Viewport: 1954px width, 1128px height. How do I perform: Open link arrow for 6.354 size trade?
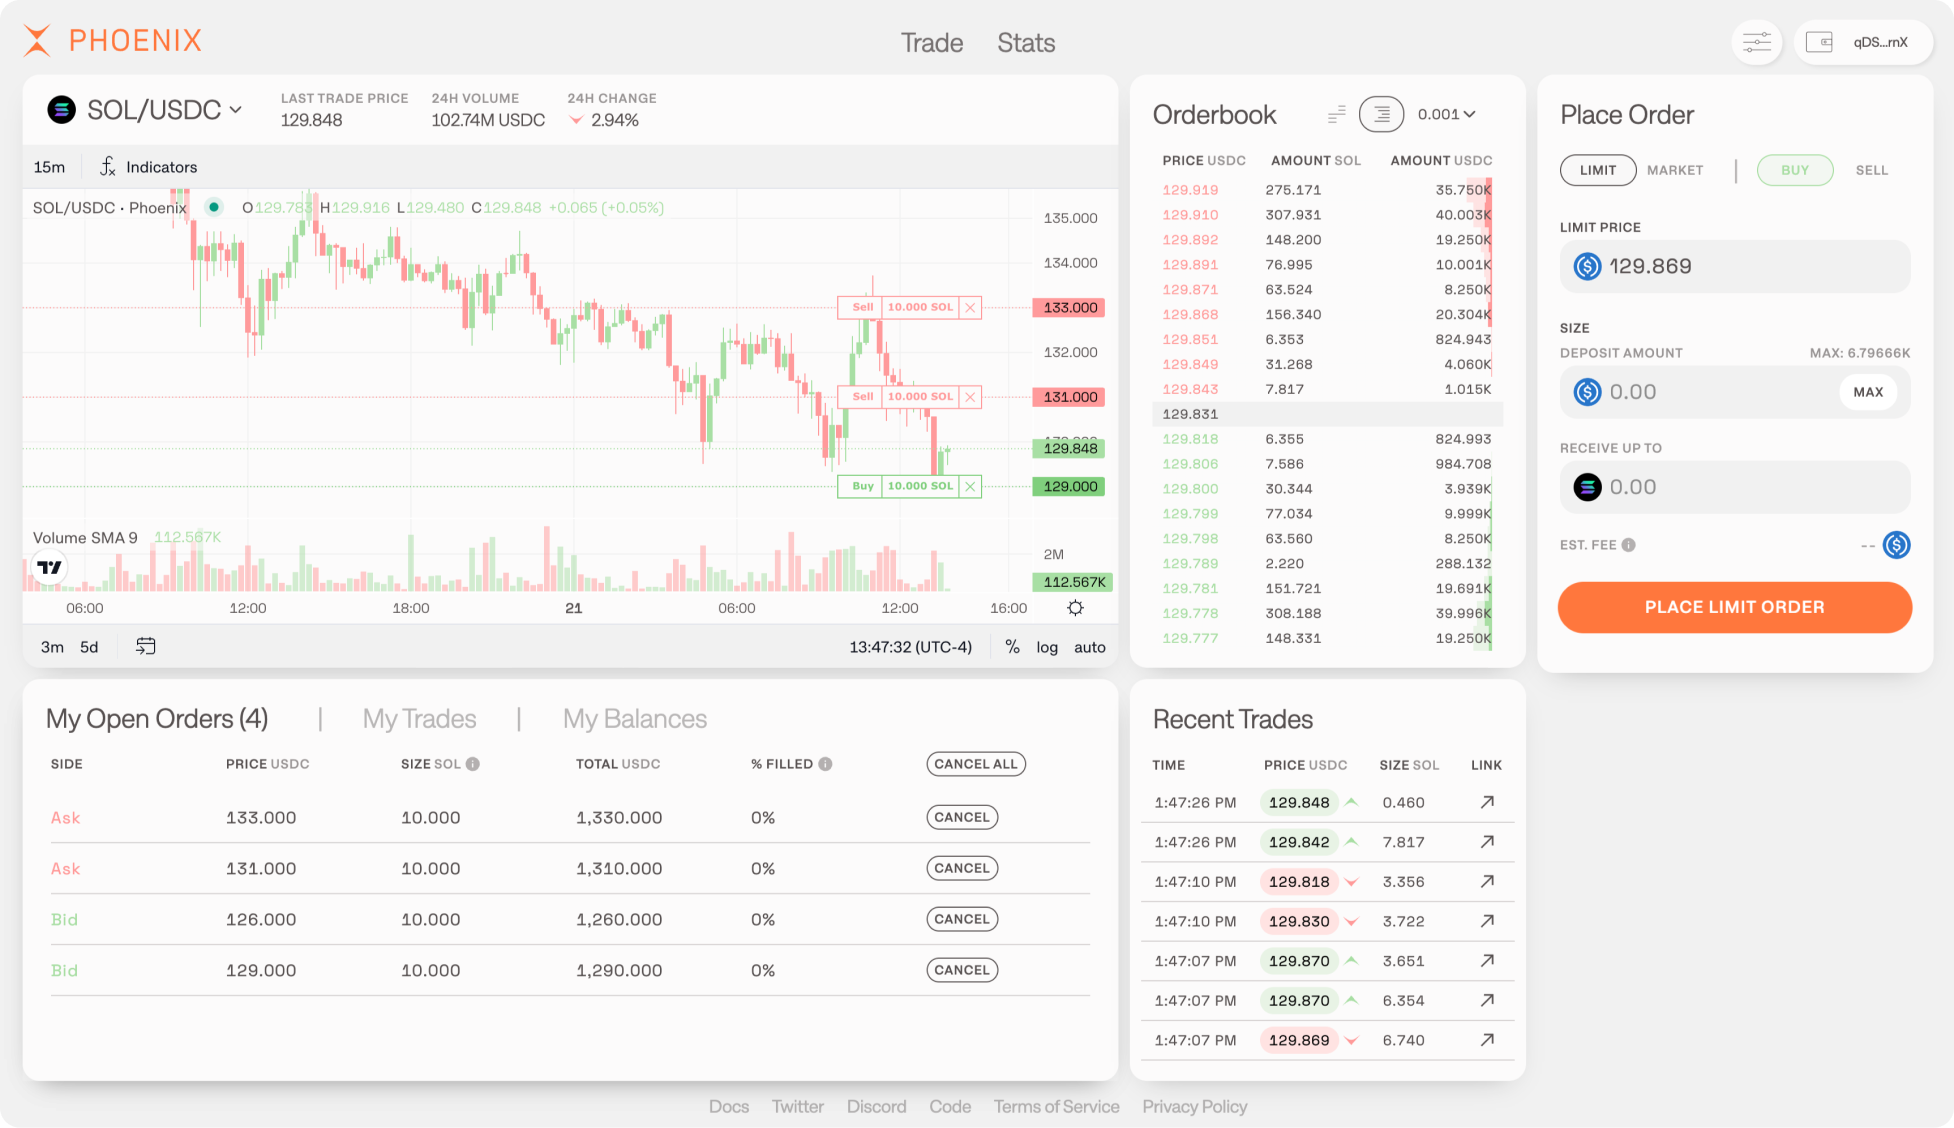tap(1487, 1000)
